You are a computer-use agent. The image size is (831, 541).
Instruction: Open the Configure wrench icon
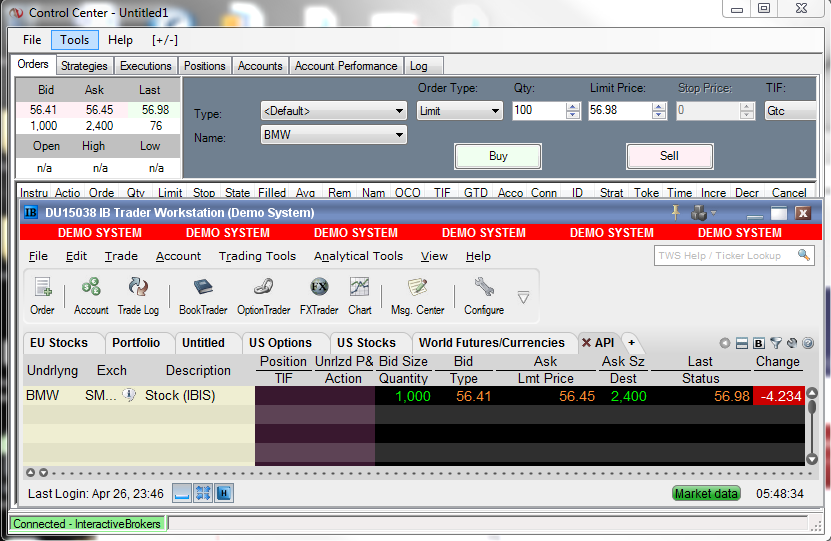pyautogui.click(x=484, y=296)
